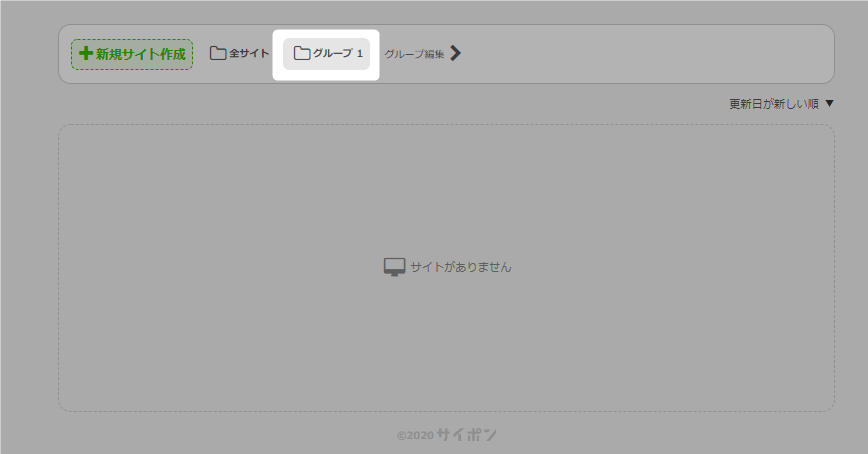Click the green plus icon for new site
Viewport: 868px width, 454px height.
[x=86, y=53]
